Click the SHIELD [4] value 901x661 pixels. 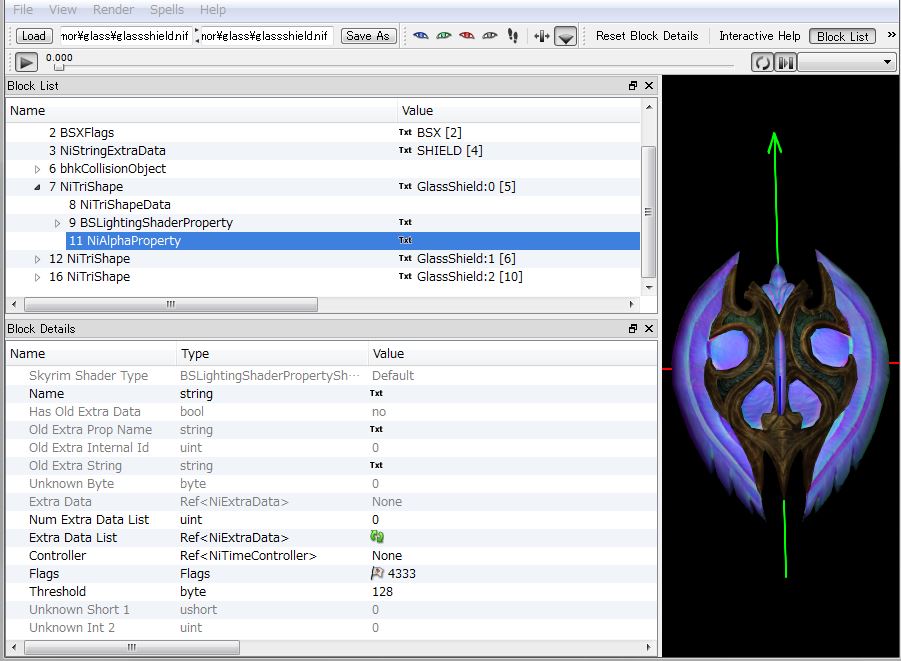point(449,151)
